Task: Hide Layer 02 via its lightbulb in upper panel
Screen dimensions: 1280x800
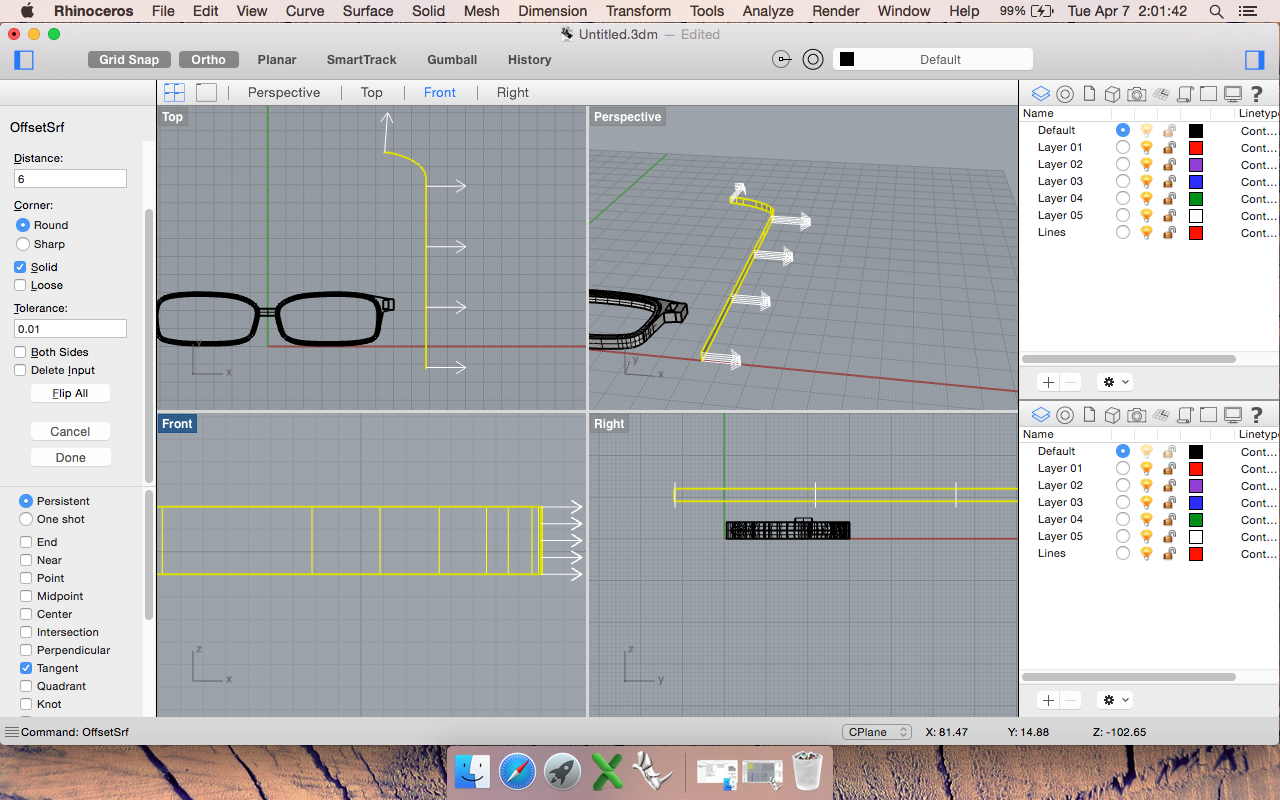Action: tap(1146, 164)
